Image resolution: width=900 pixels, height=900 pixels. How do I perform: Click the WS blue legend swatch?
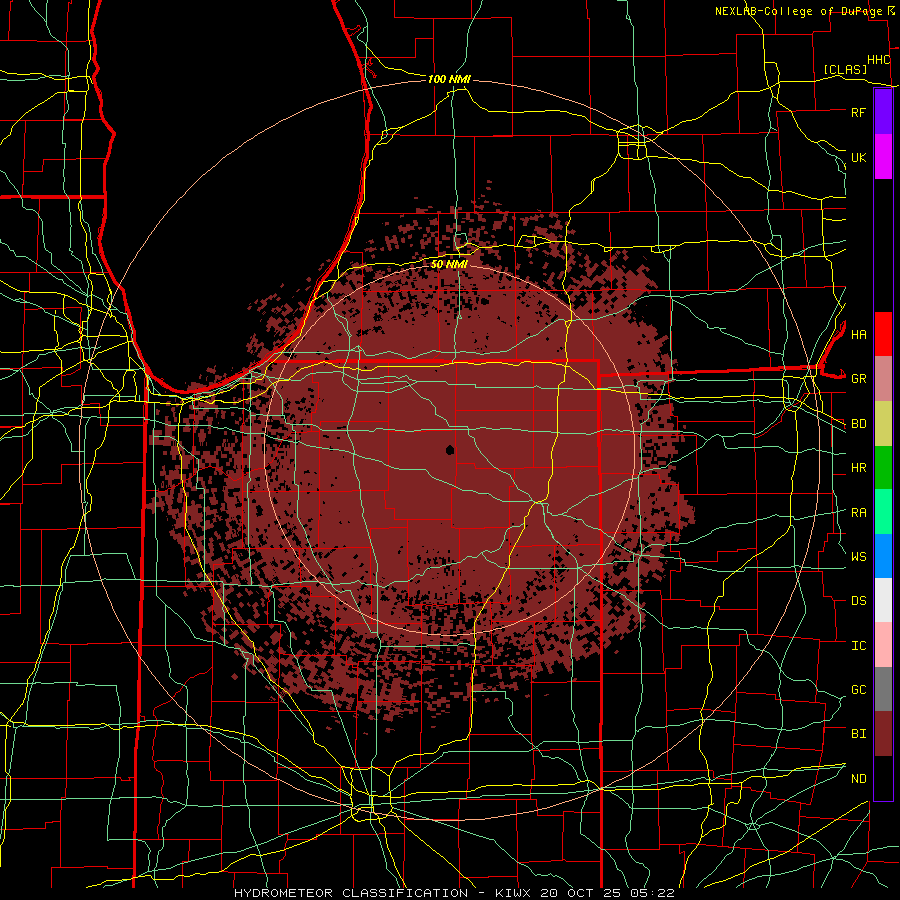883,556
